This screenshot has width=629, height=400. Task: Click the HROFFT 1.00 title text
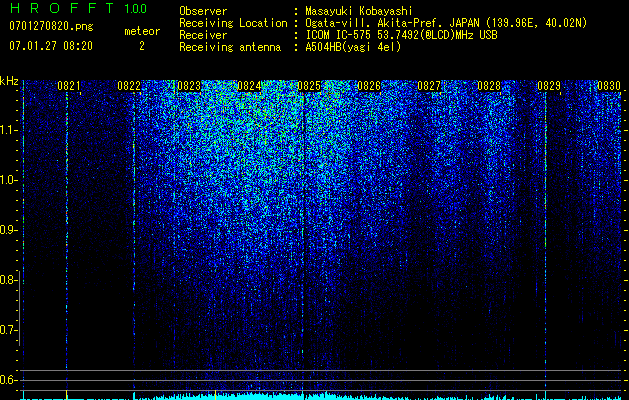pos(78,8)
